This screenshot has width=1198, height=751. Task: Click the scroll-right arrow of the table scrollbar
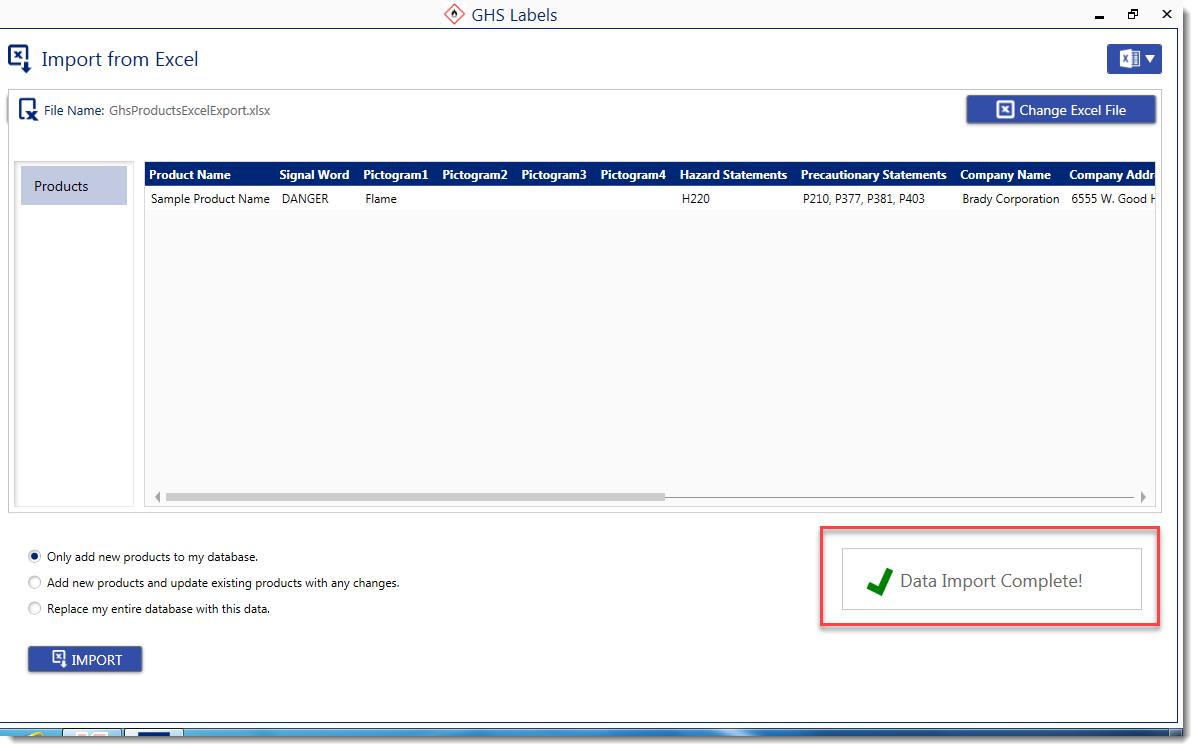[1143, 496]
